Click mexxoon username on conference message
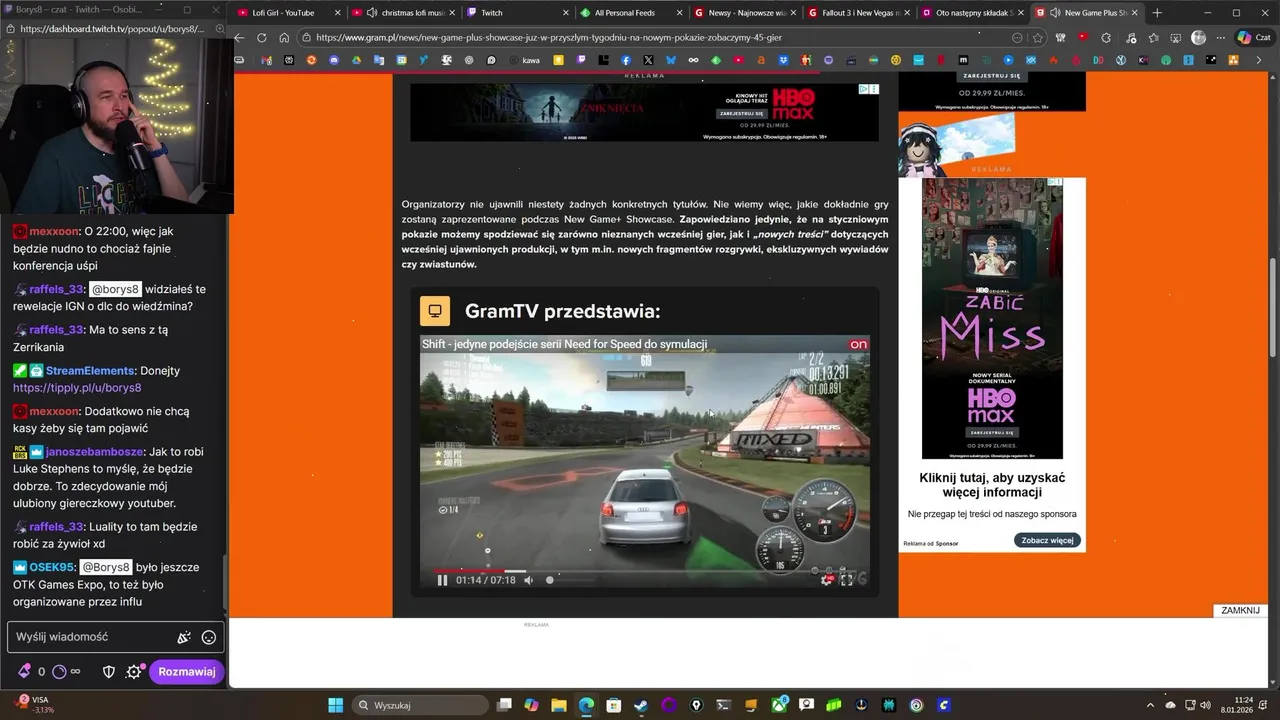1280x720 pixels. 53,231
